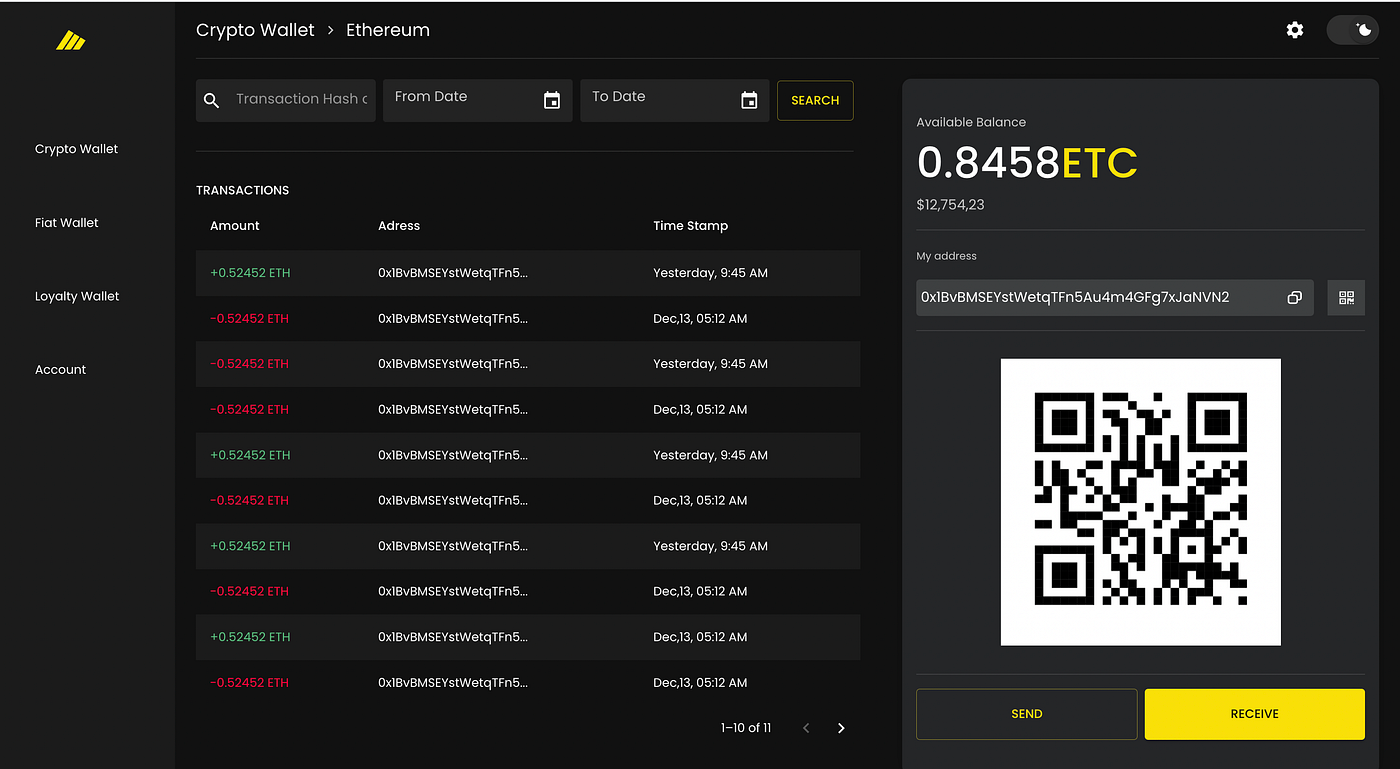Viewport: 1400px width, 769px height.
Task: Click the 0.8458 ETC balance value
Action: pyautogui.click(x=1027, y=162)
